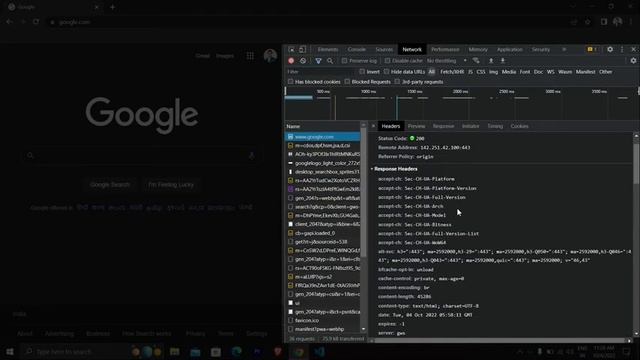Open the request Cookies tab

tap(519, 126)
